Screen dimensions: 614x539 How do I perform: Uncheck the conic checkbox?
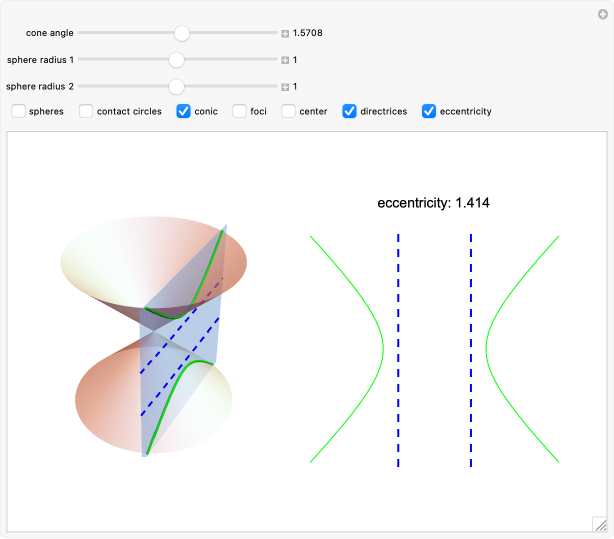click(184, 111)
